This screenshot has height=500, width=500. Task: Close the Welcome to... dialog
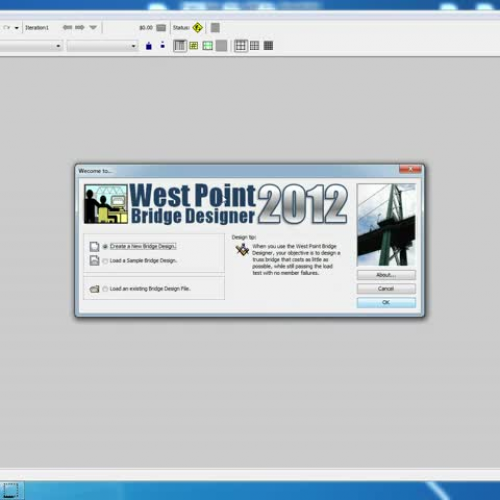pos(410,169)
